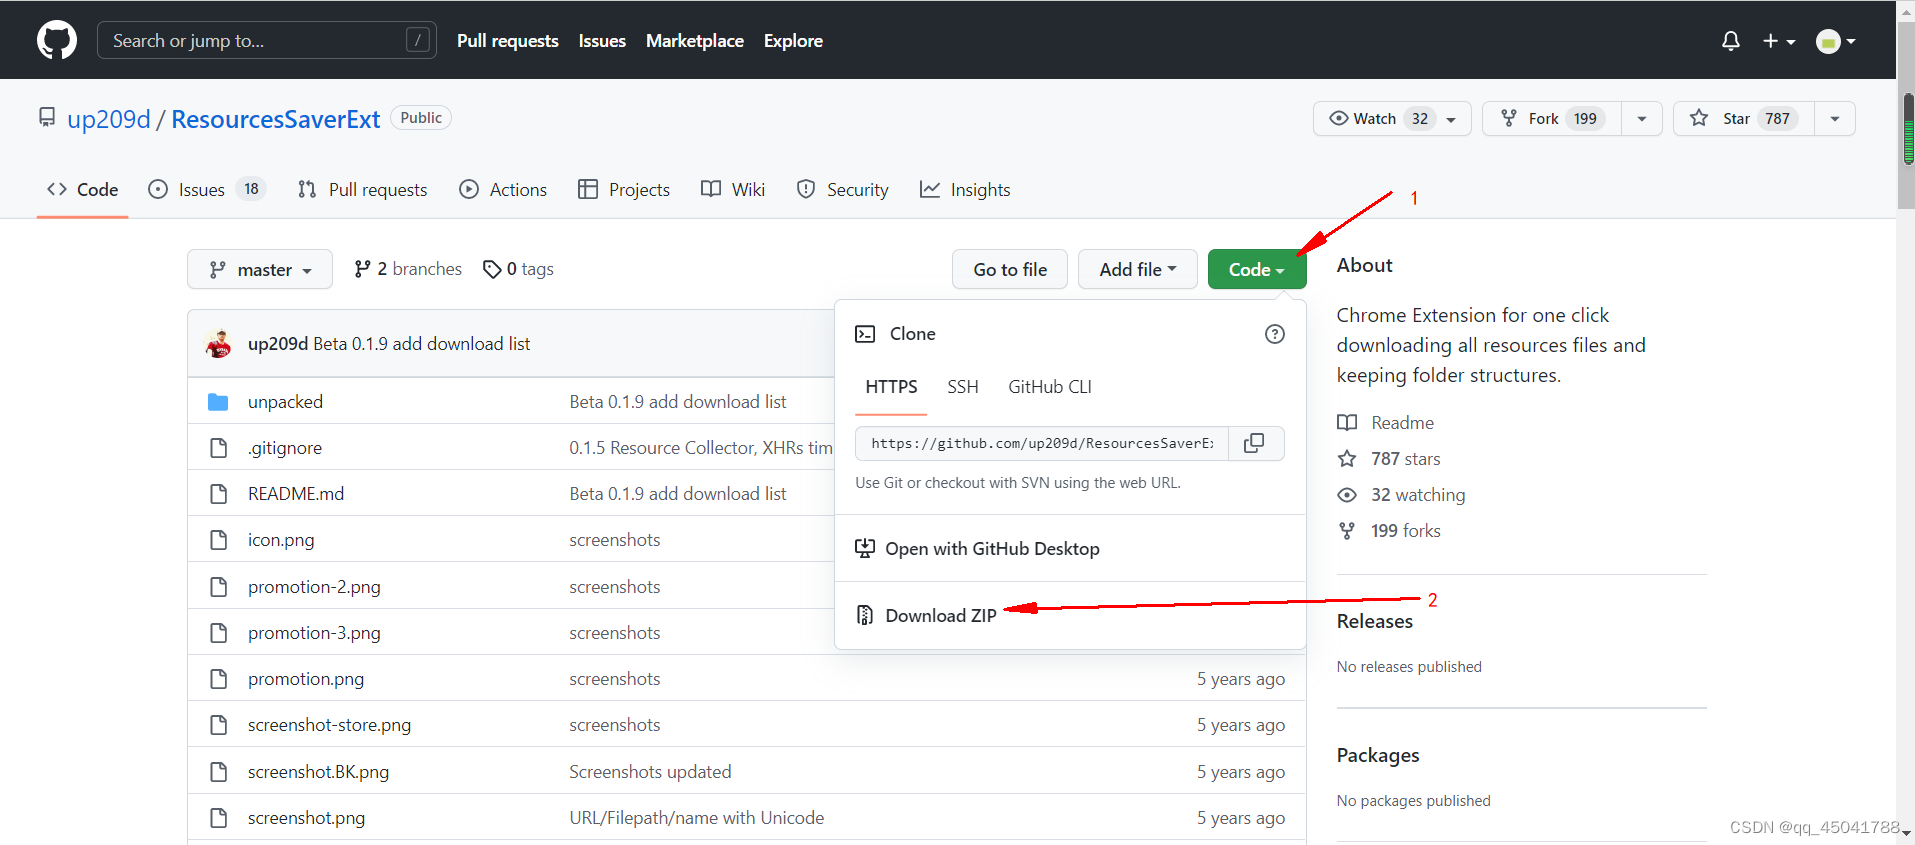Open the Add file dropdown

tap(1138, 269)
